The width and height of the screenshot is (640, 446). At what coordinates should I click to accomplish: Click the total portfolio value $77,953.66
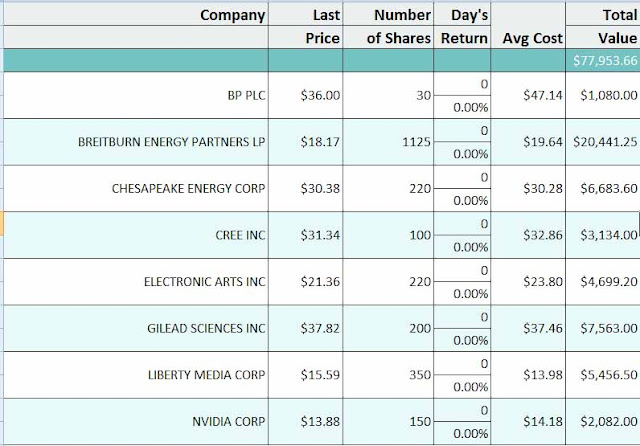(604, 61)
